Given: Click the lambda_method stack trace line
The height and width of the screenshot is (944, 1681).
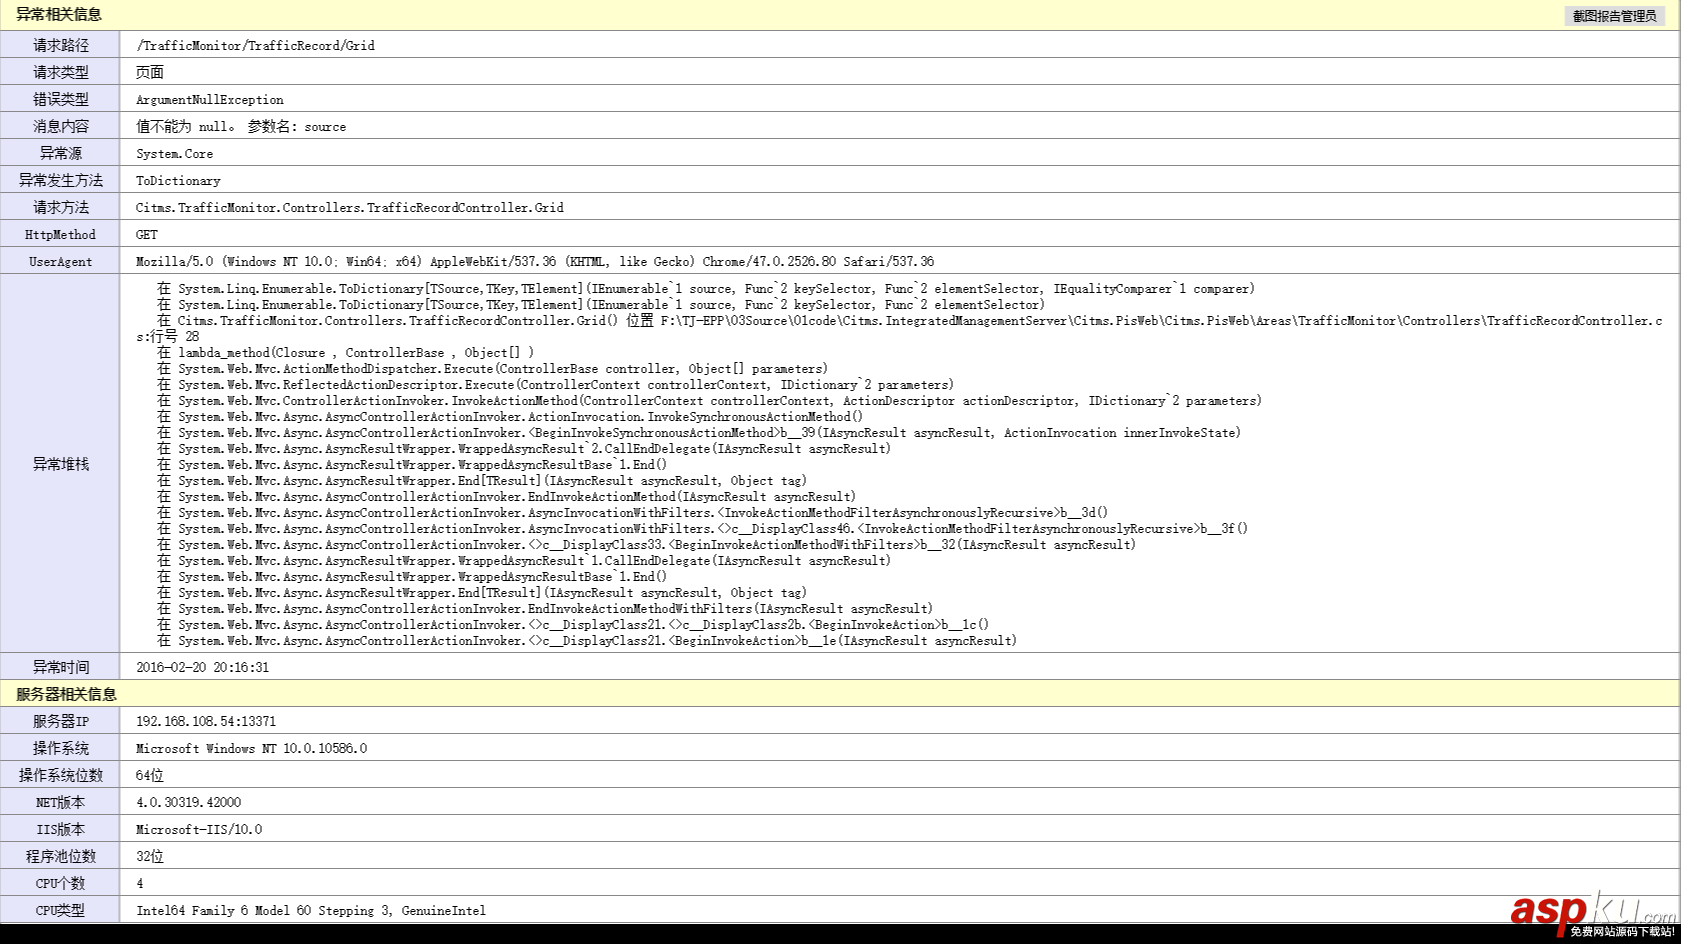Looking at the screenshot, I should coord(345,352).
